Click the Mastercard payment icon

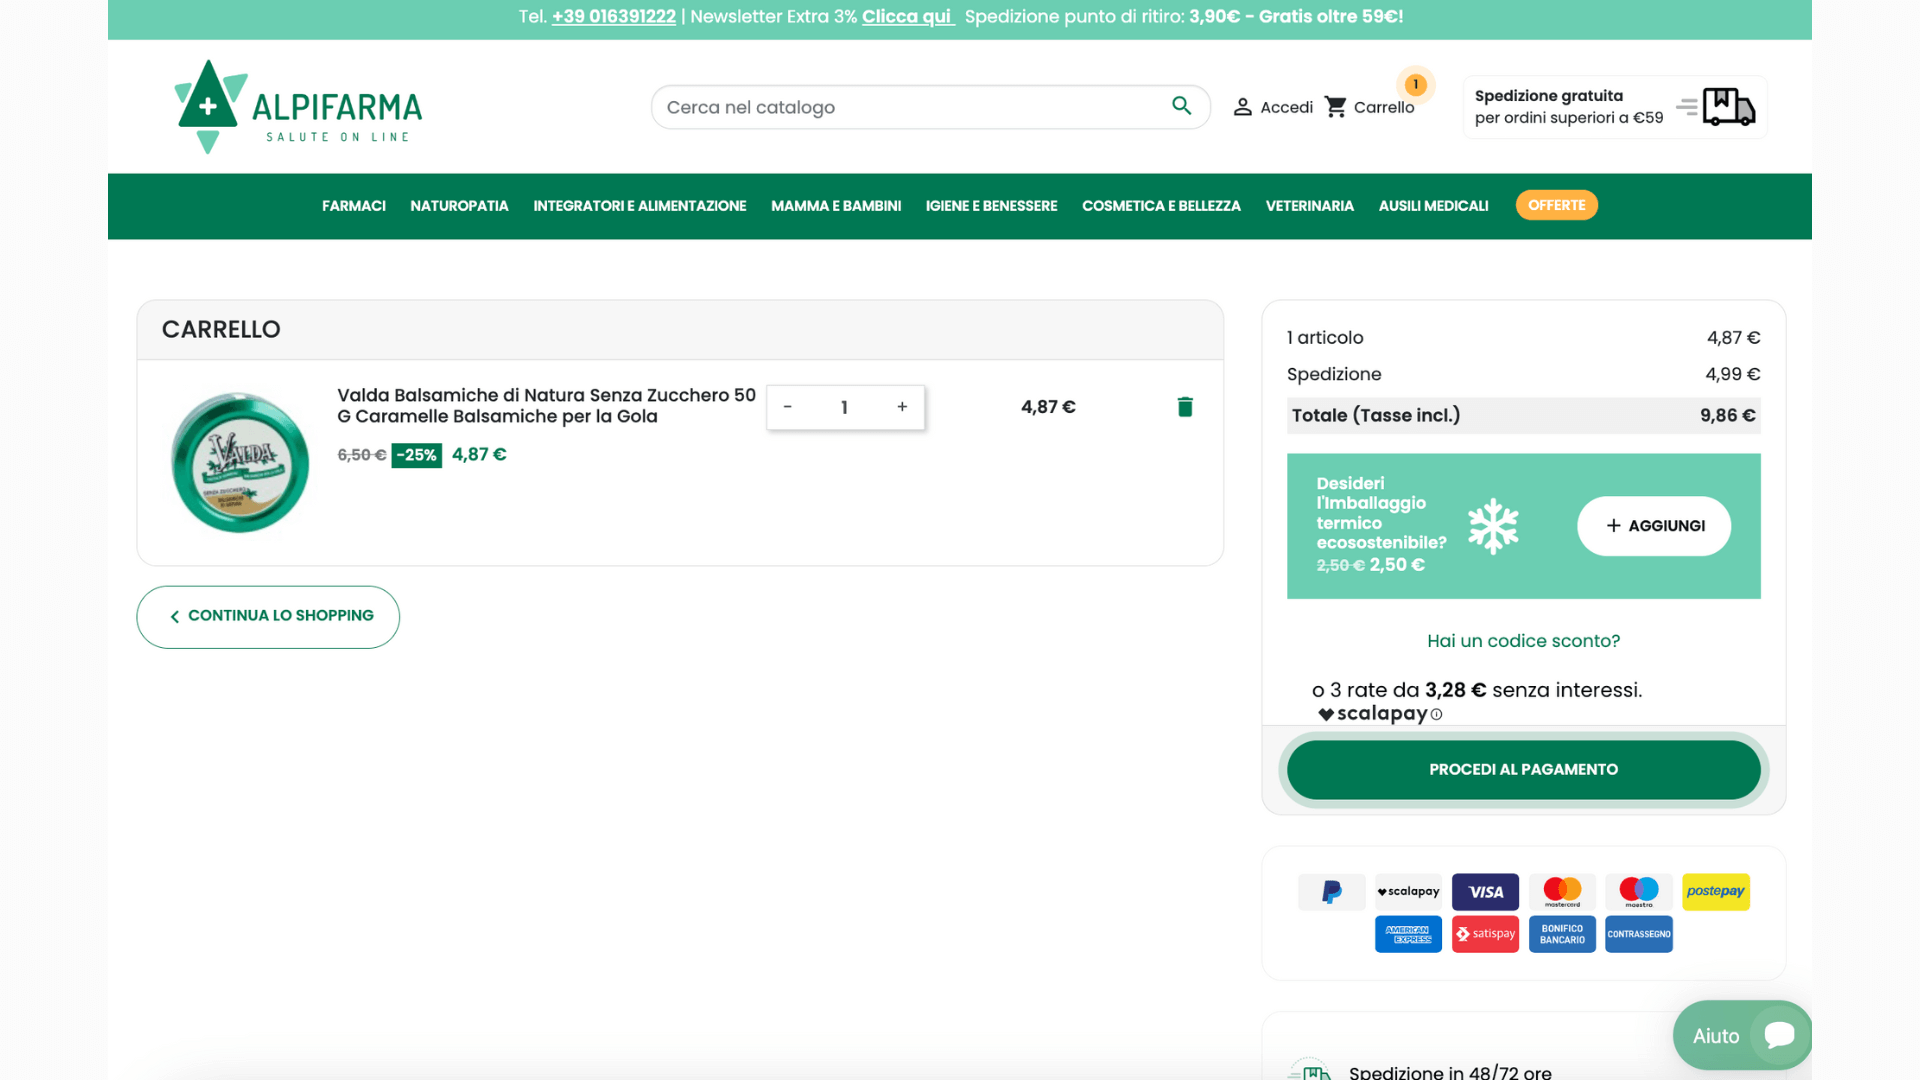coord(1562,892)
